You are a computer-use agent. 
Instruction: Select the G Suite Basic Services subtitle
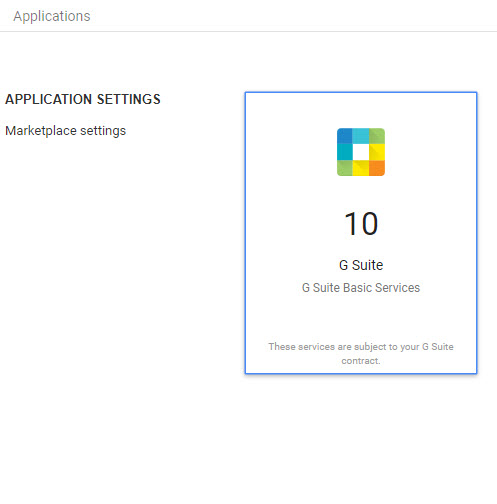click(x=361, y=288)
